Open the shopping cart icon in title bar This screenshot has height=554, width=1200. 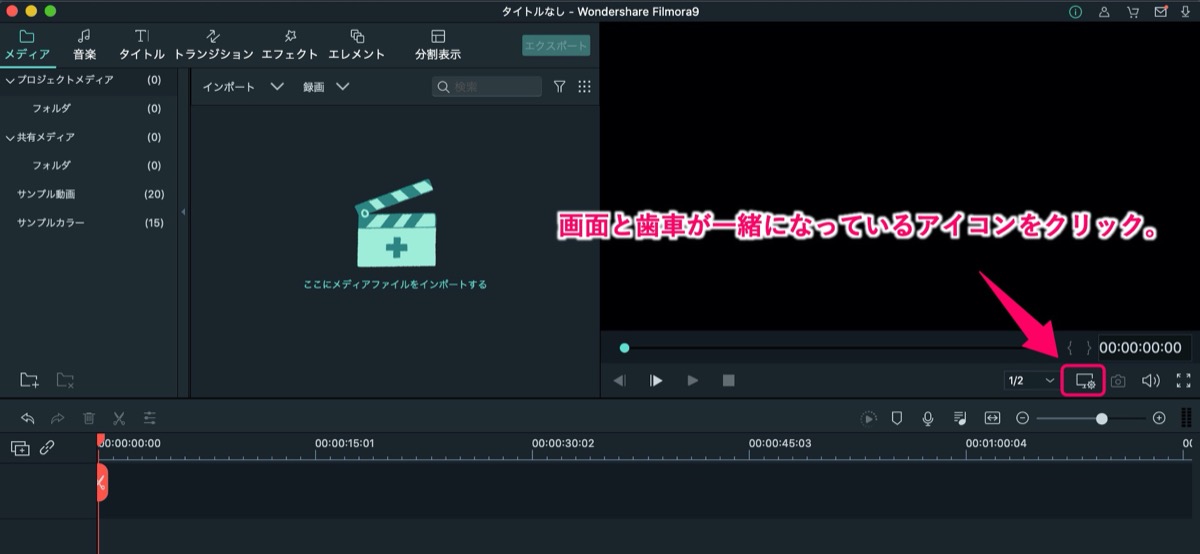click(x=1132, y=12)
